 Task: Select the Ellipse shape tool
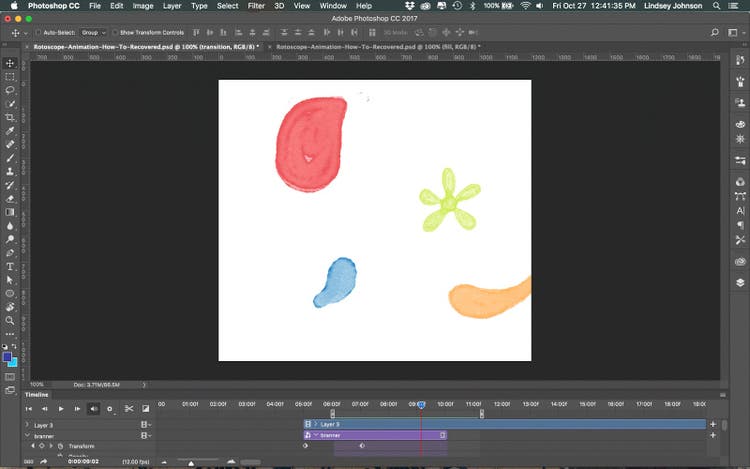click(10, 293)
